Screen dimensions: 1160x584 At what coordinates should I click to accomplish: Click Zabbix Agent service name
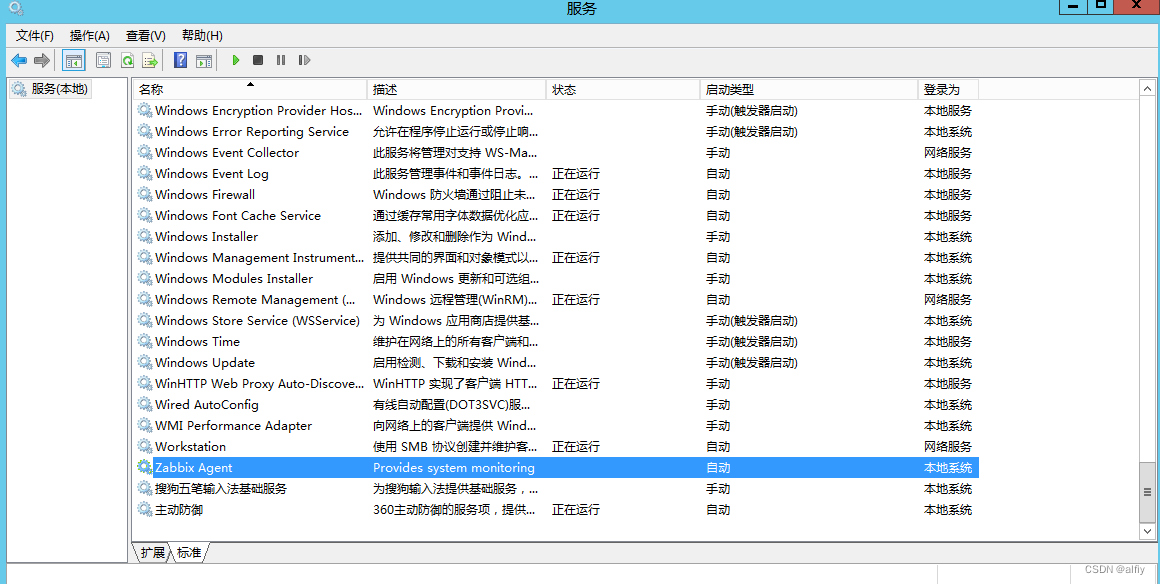click(194, 468)
